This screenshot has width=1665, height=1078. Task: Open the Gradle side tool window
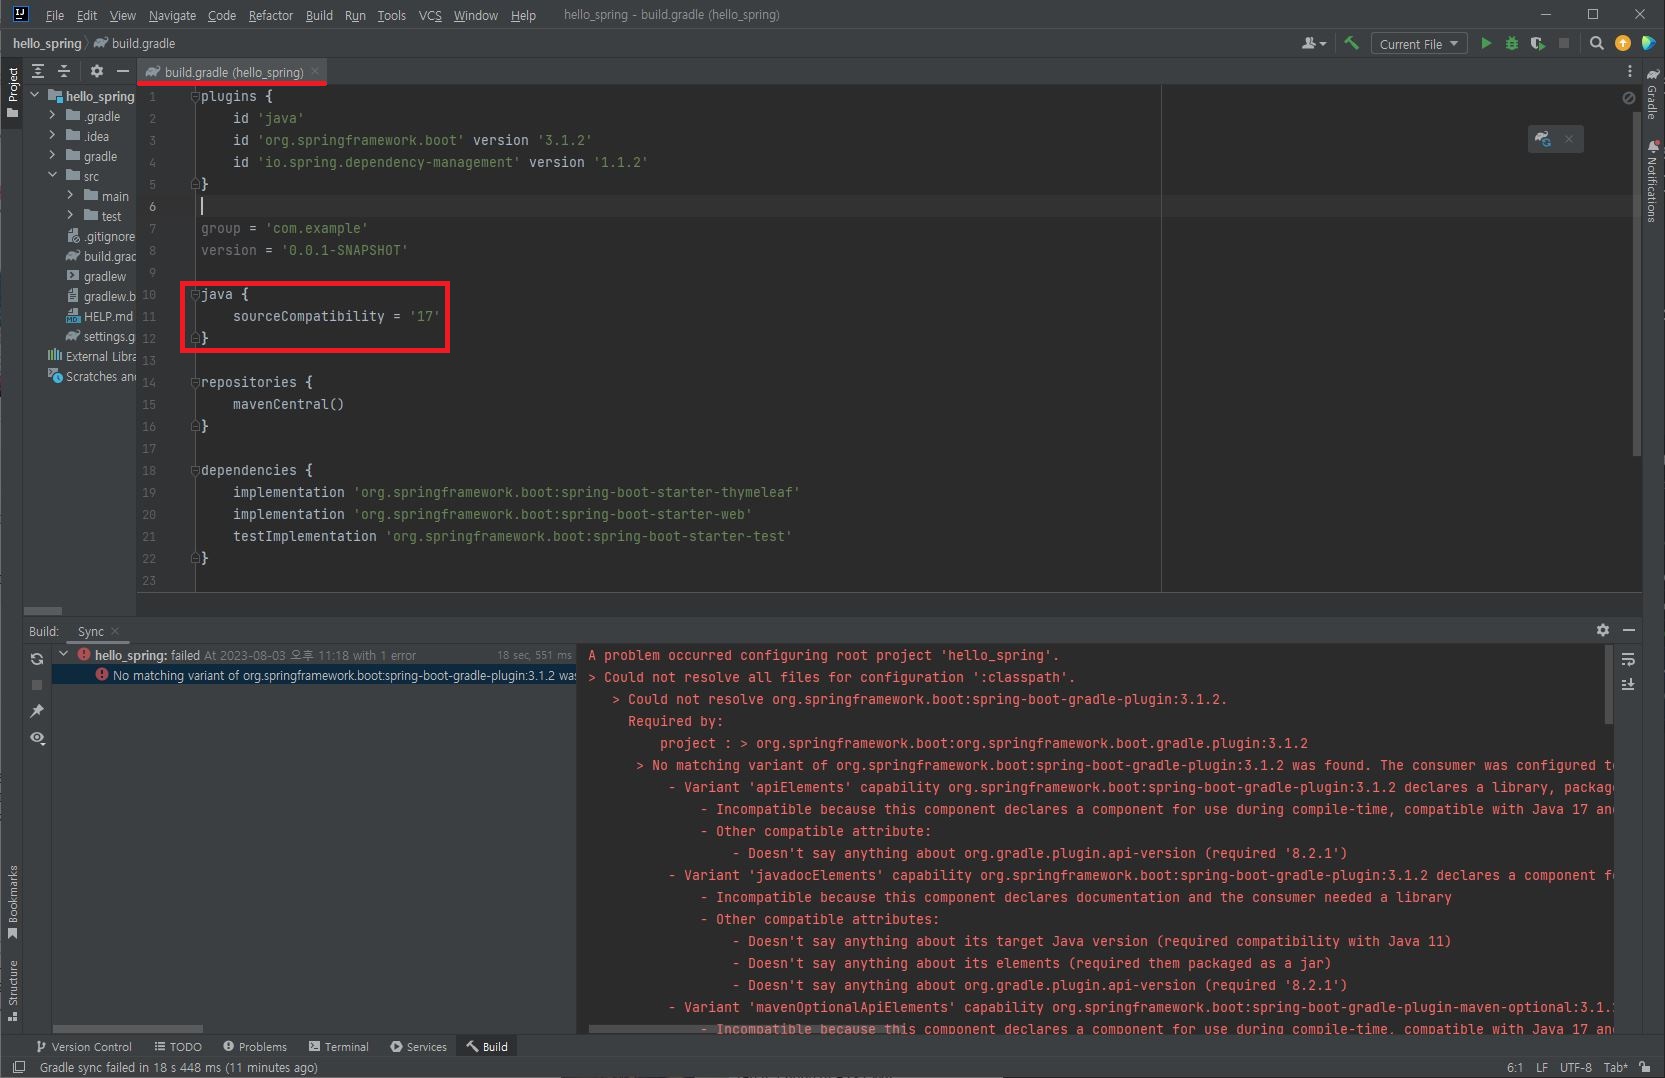pos(1652,94)
